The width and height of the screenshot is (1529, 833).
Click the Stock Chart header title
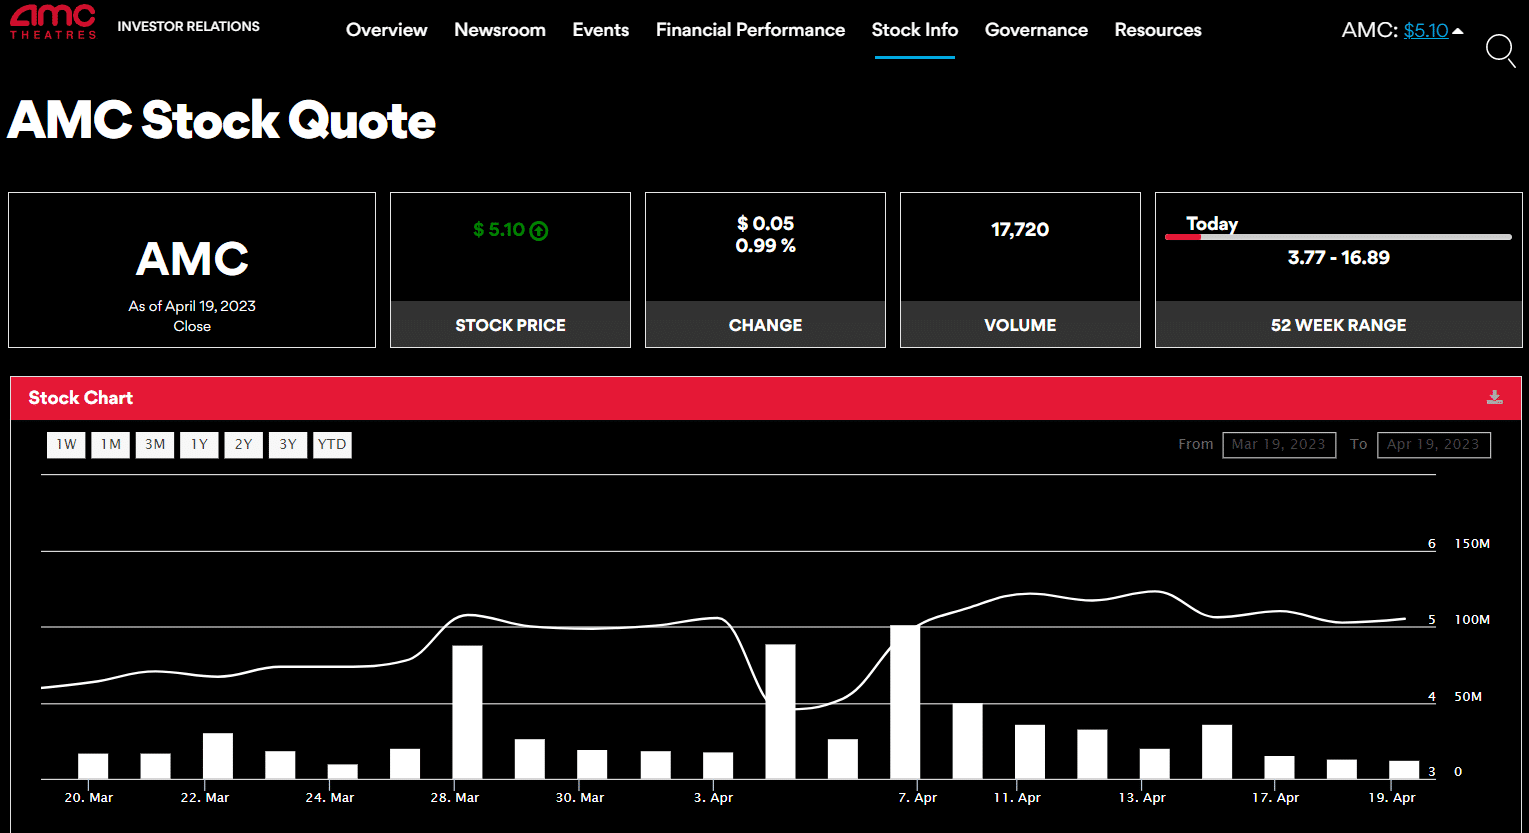coord(80,398)
